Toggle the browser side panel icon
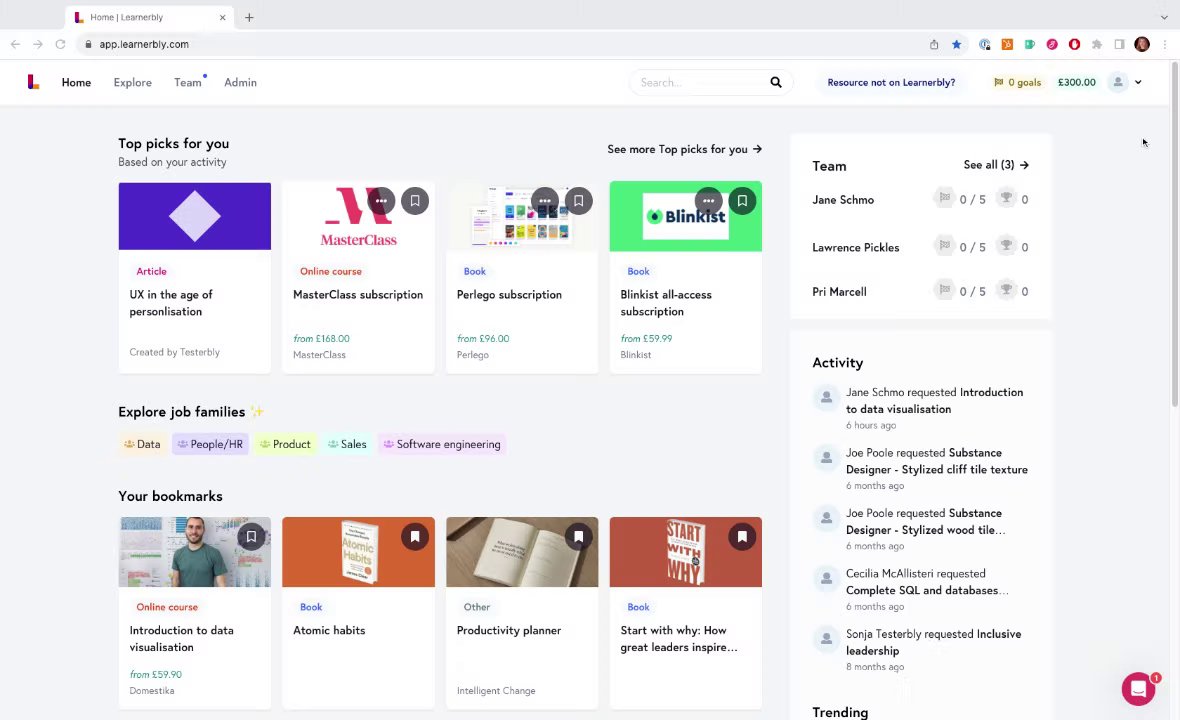The height and width of the screenshot is (720, 1180). point(1120,44)
